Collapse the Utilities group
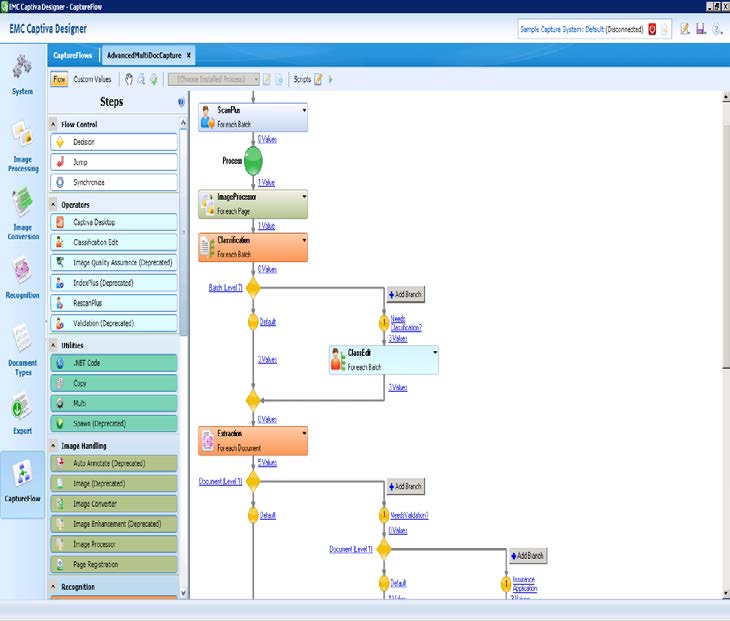The height and width of the screenshot is (621, 730). [53, 345]
